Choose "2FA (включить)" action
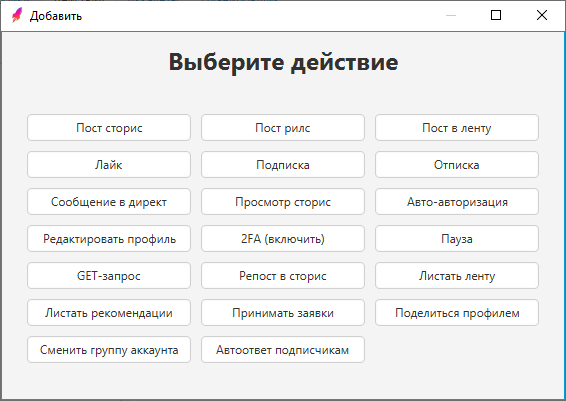The image size is (566, 401). (283, 239)
